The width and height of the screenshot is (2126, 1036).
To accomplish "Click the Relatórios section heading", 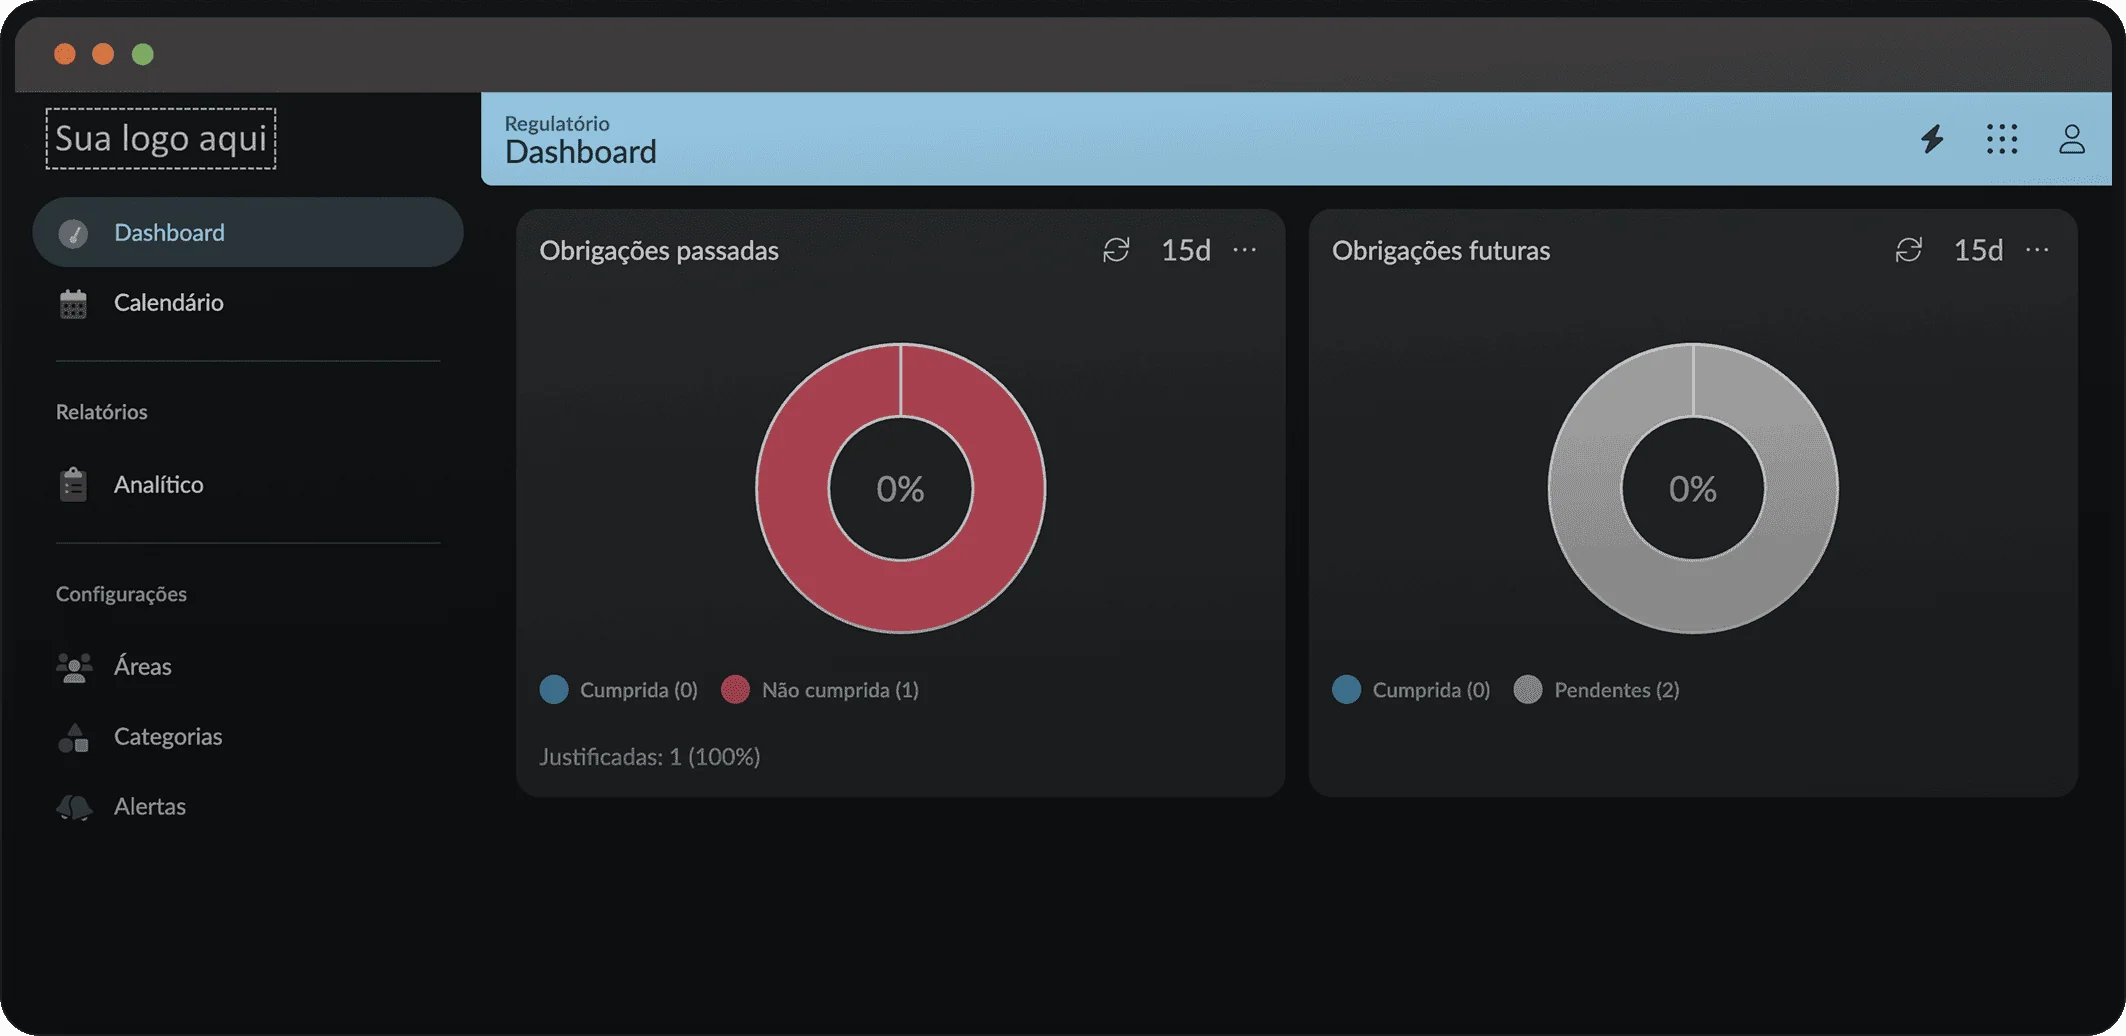I will point(102,412).
